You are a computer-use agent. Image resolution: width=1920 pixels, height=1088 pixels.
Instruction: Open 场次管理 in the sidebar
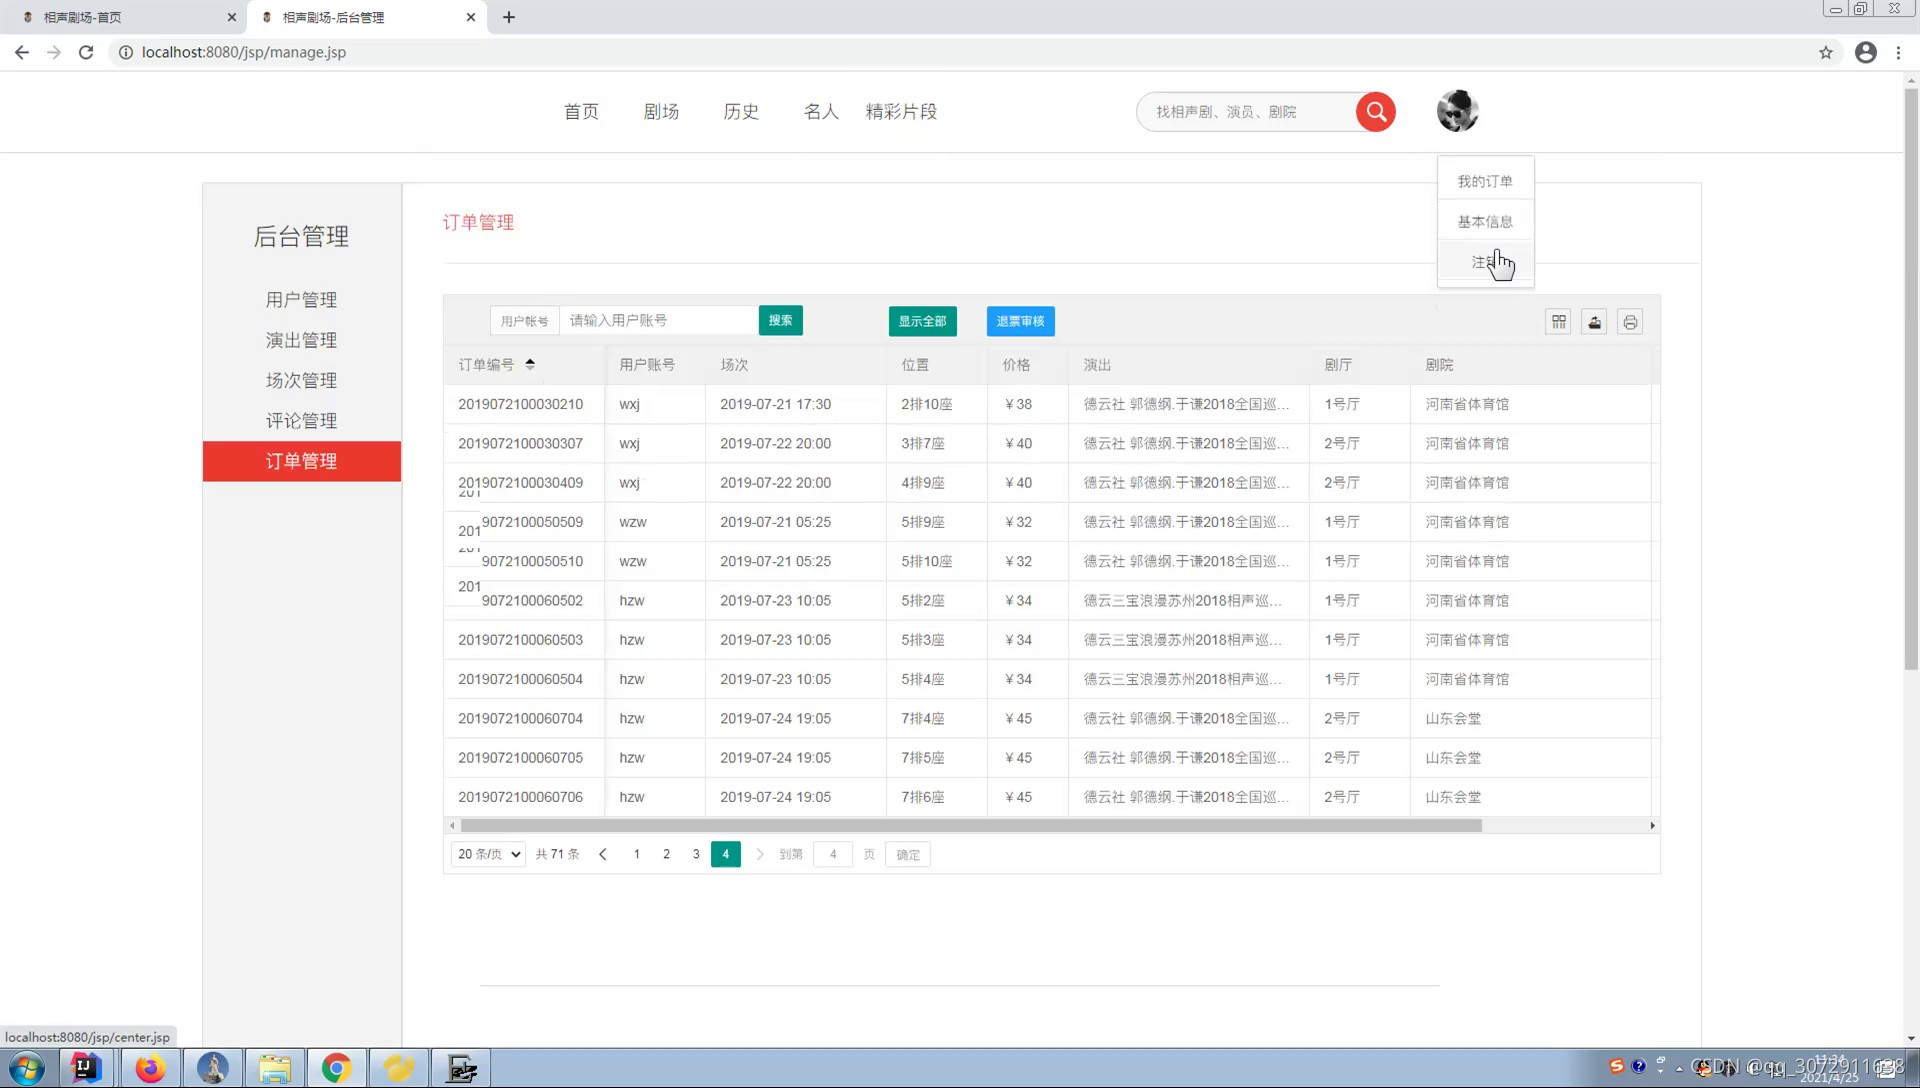pos(301,380)
